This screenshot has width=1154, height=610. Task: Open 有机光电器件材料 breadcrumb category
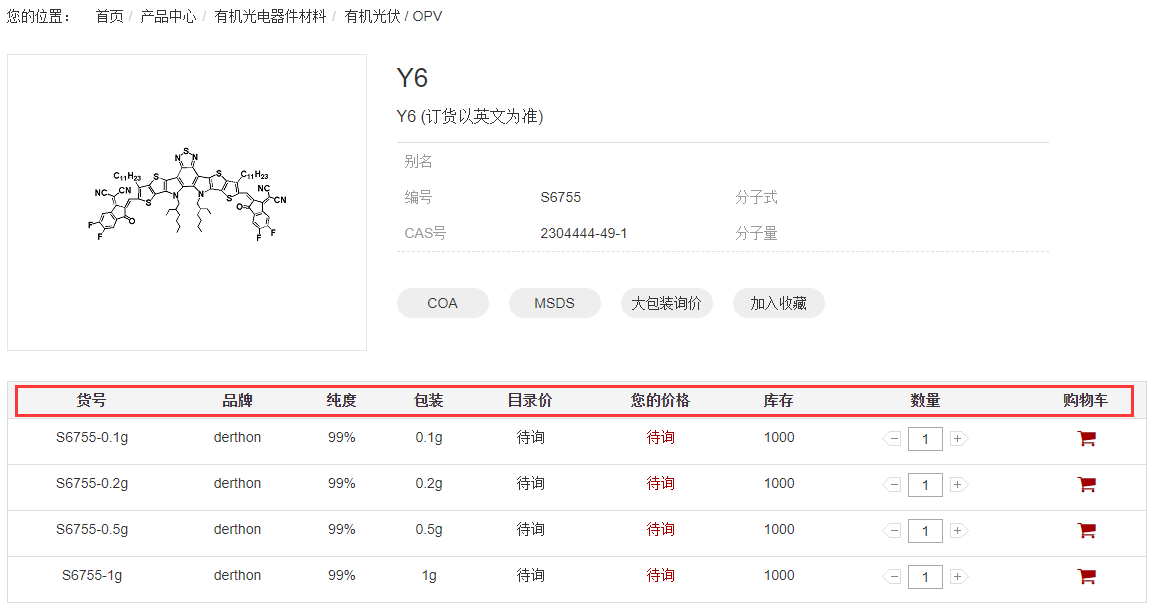(270, 17)
